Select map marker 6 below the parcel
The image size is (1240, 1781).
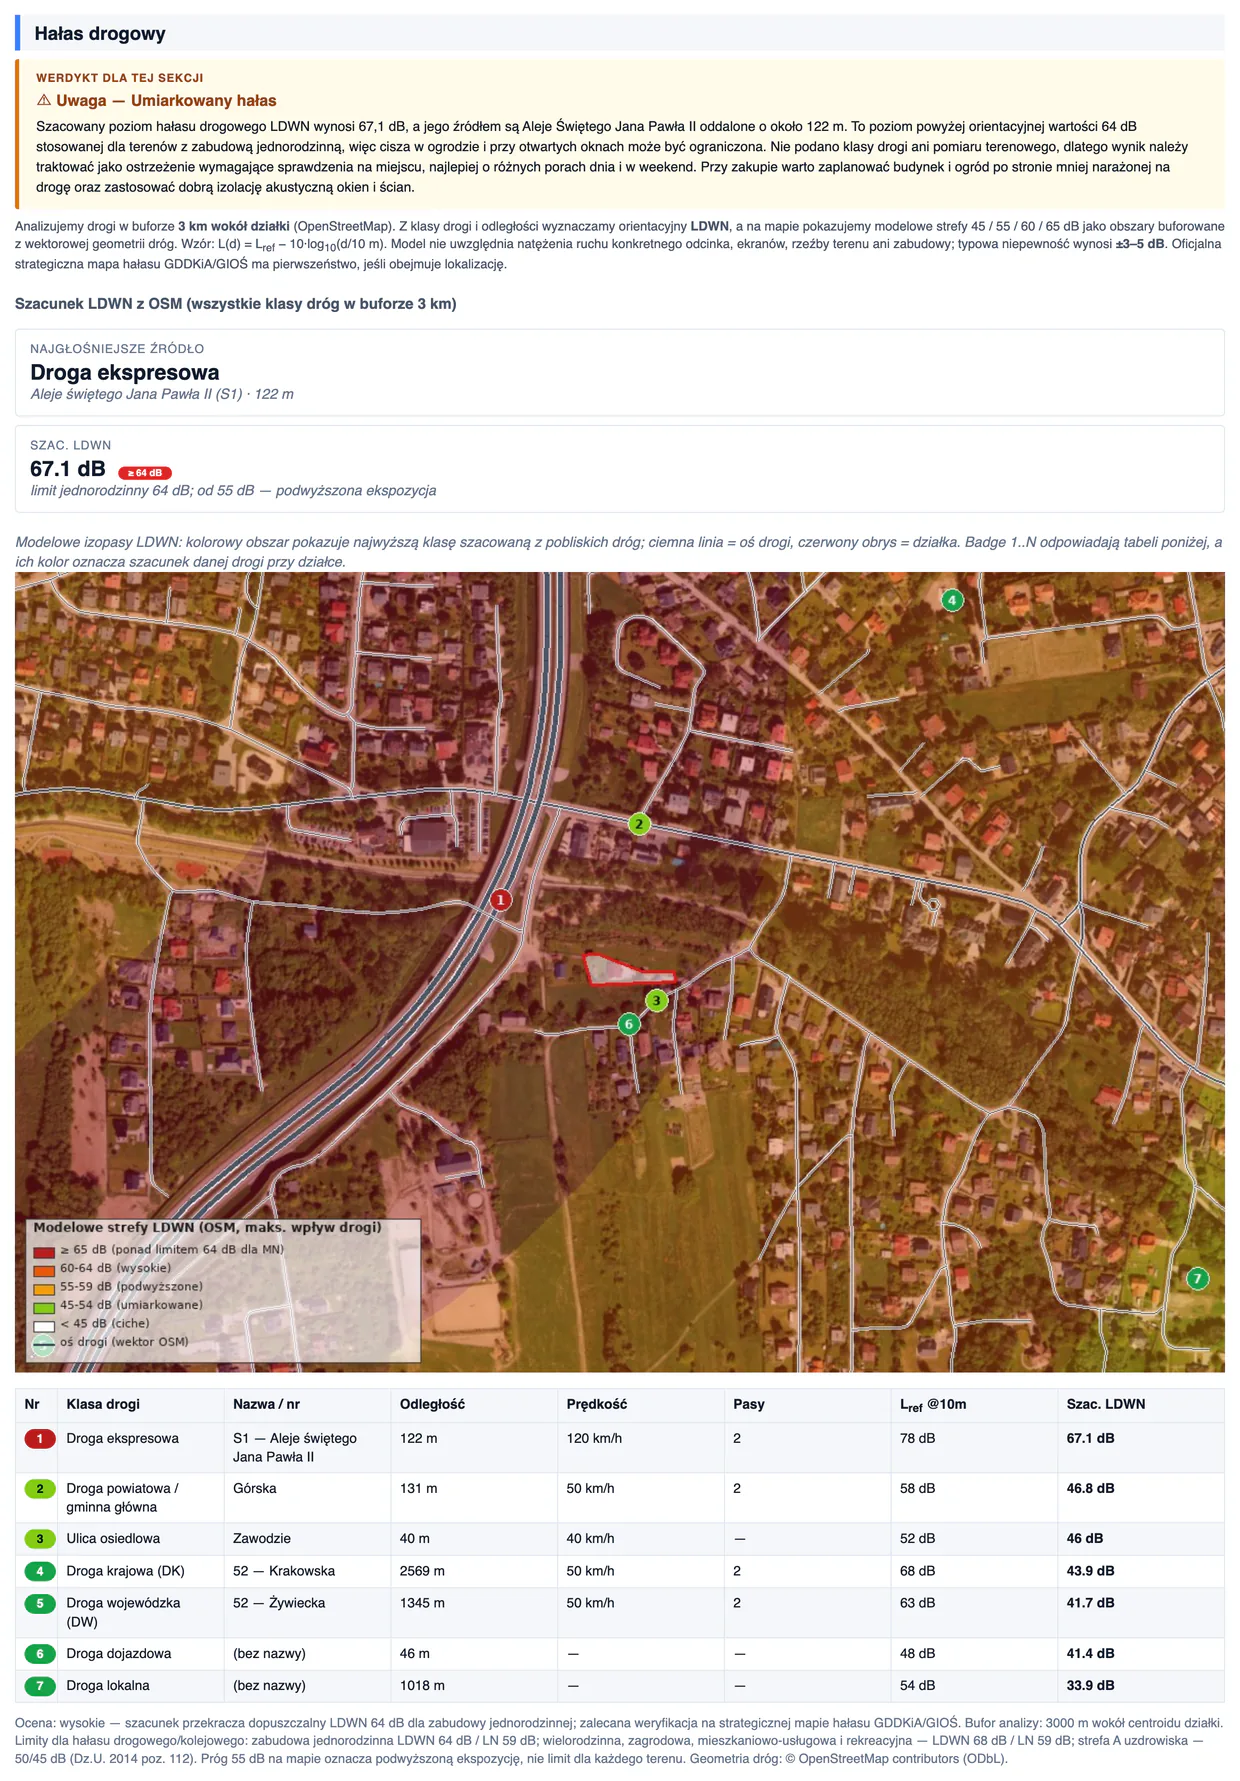tap(629, 1024)
